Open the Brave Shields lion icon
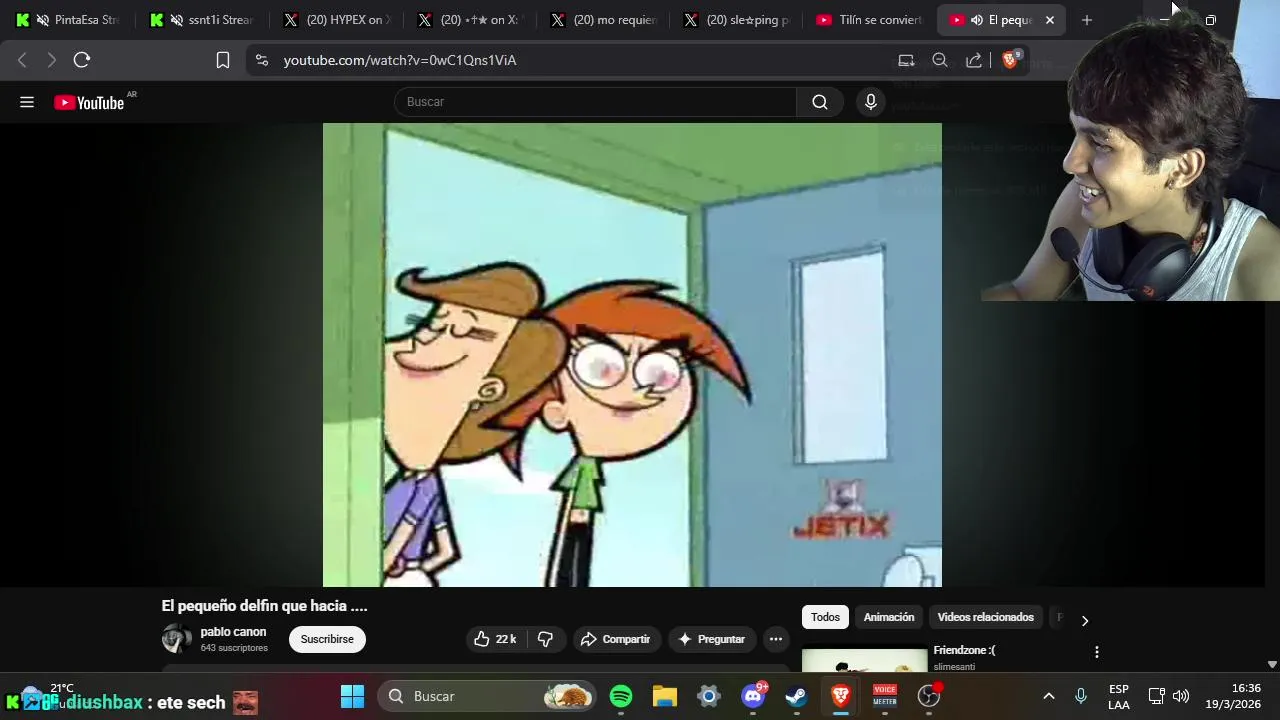 tap(1010, 60)
